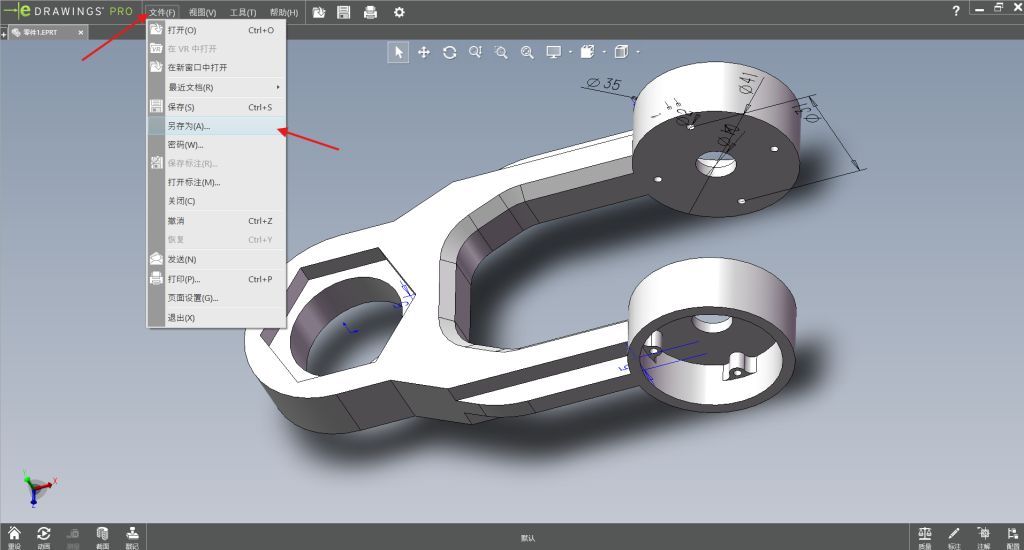Toggle the select arrow tool
Image resolution: width=1024 pixels, height=550 pixels.
pos(399,52)
